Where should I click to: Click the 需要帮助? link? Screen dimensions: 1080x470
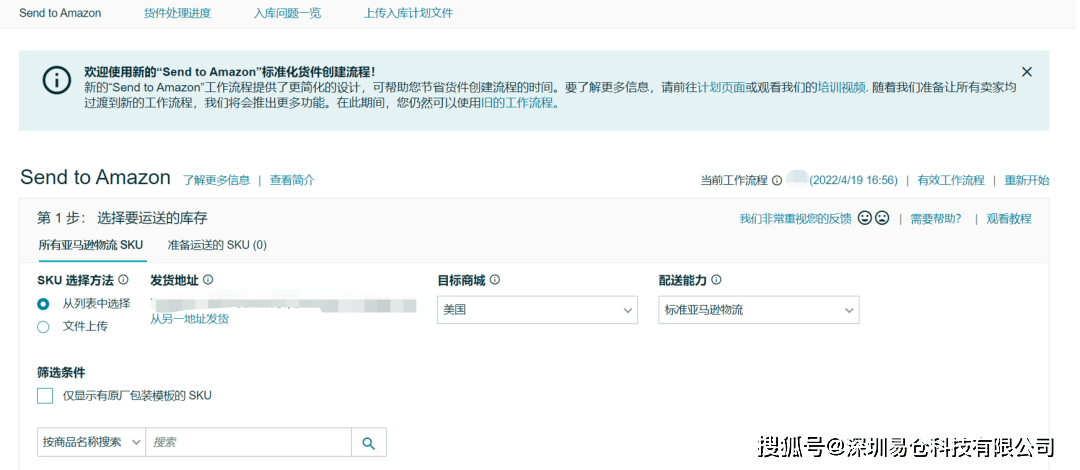coord(936,218)
